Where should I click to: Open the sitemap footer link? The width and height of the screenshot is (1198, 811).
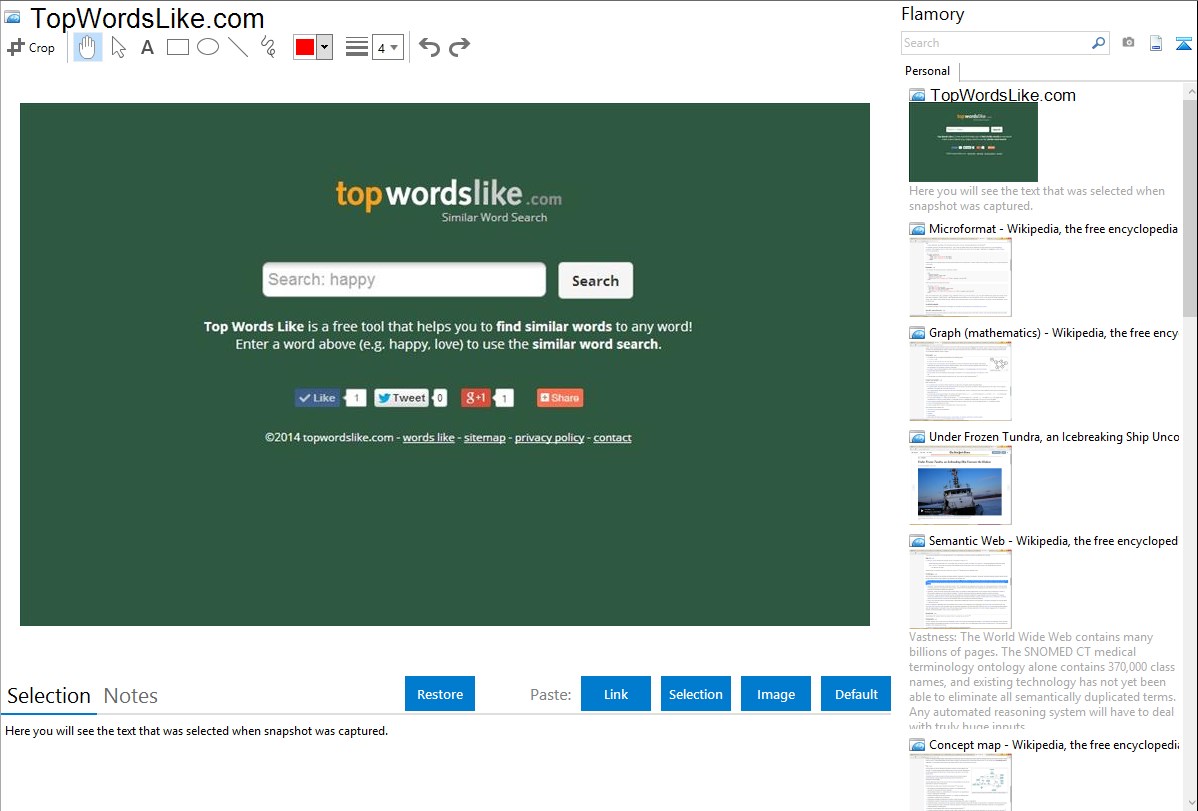point(484,437)
